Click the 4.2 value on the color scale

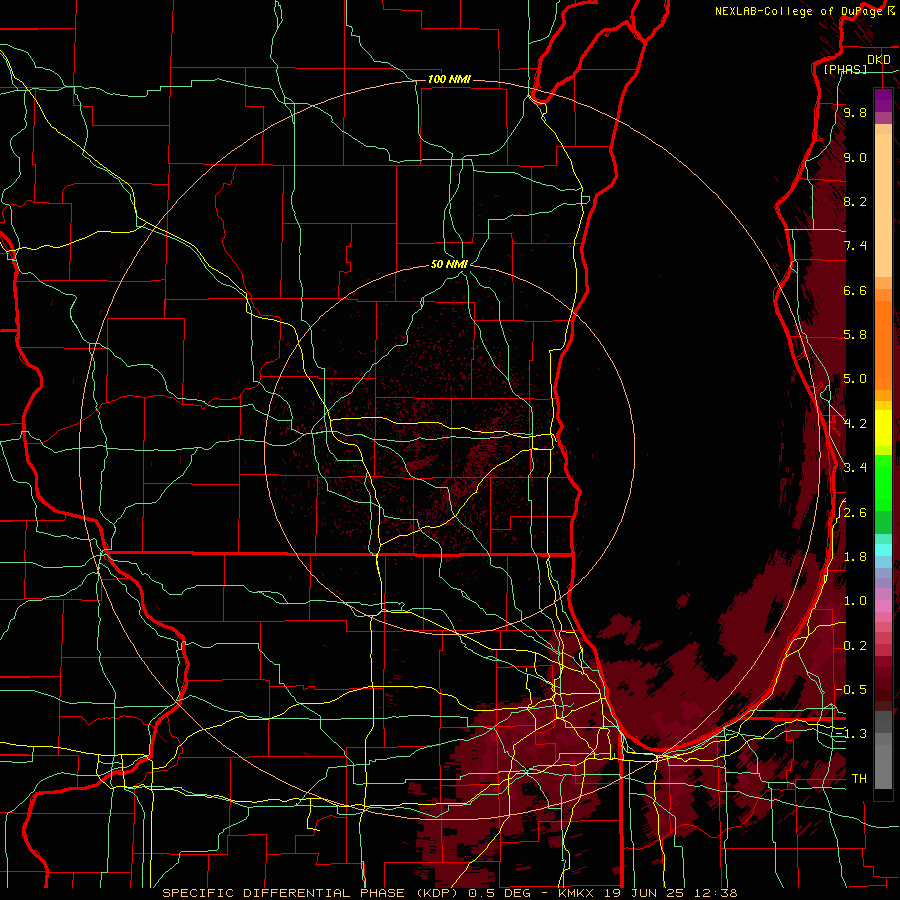[855, 424]
